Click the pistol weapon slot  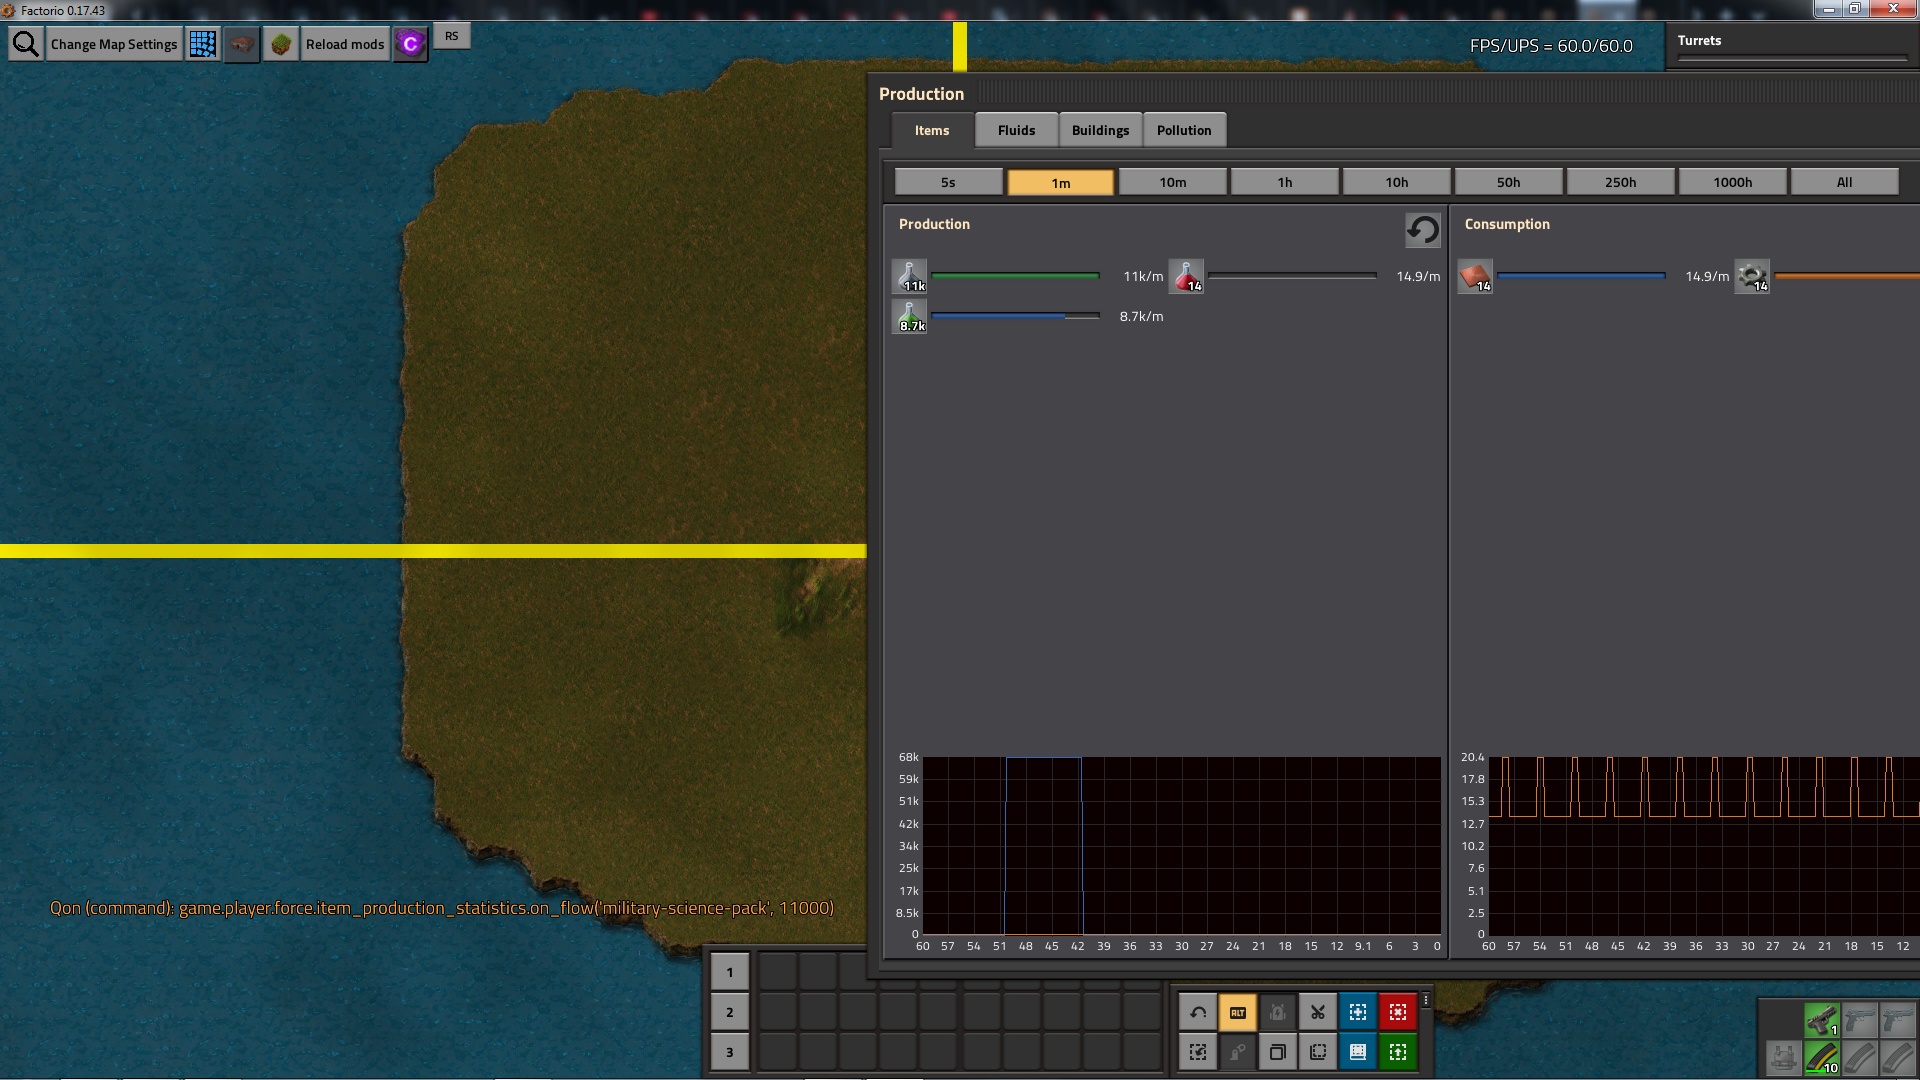pos(1821,1020)
